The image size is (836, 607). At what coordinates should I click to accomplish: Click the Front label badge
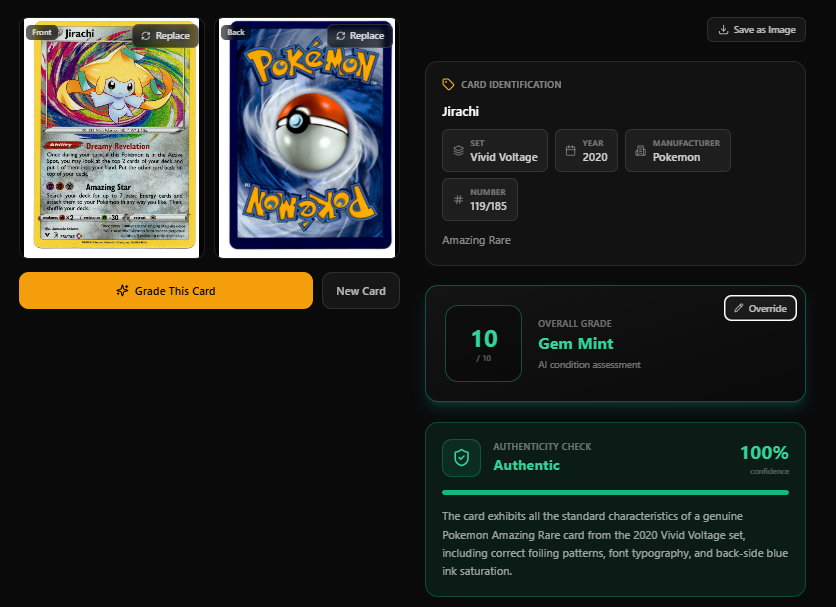(42, 33)
